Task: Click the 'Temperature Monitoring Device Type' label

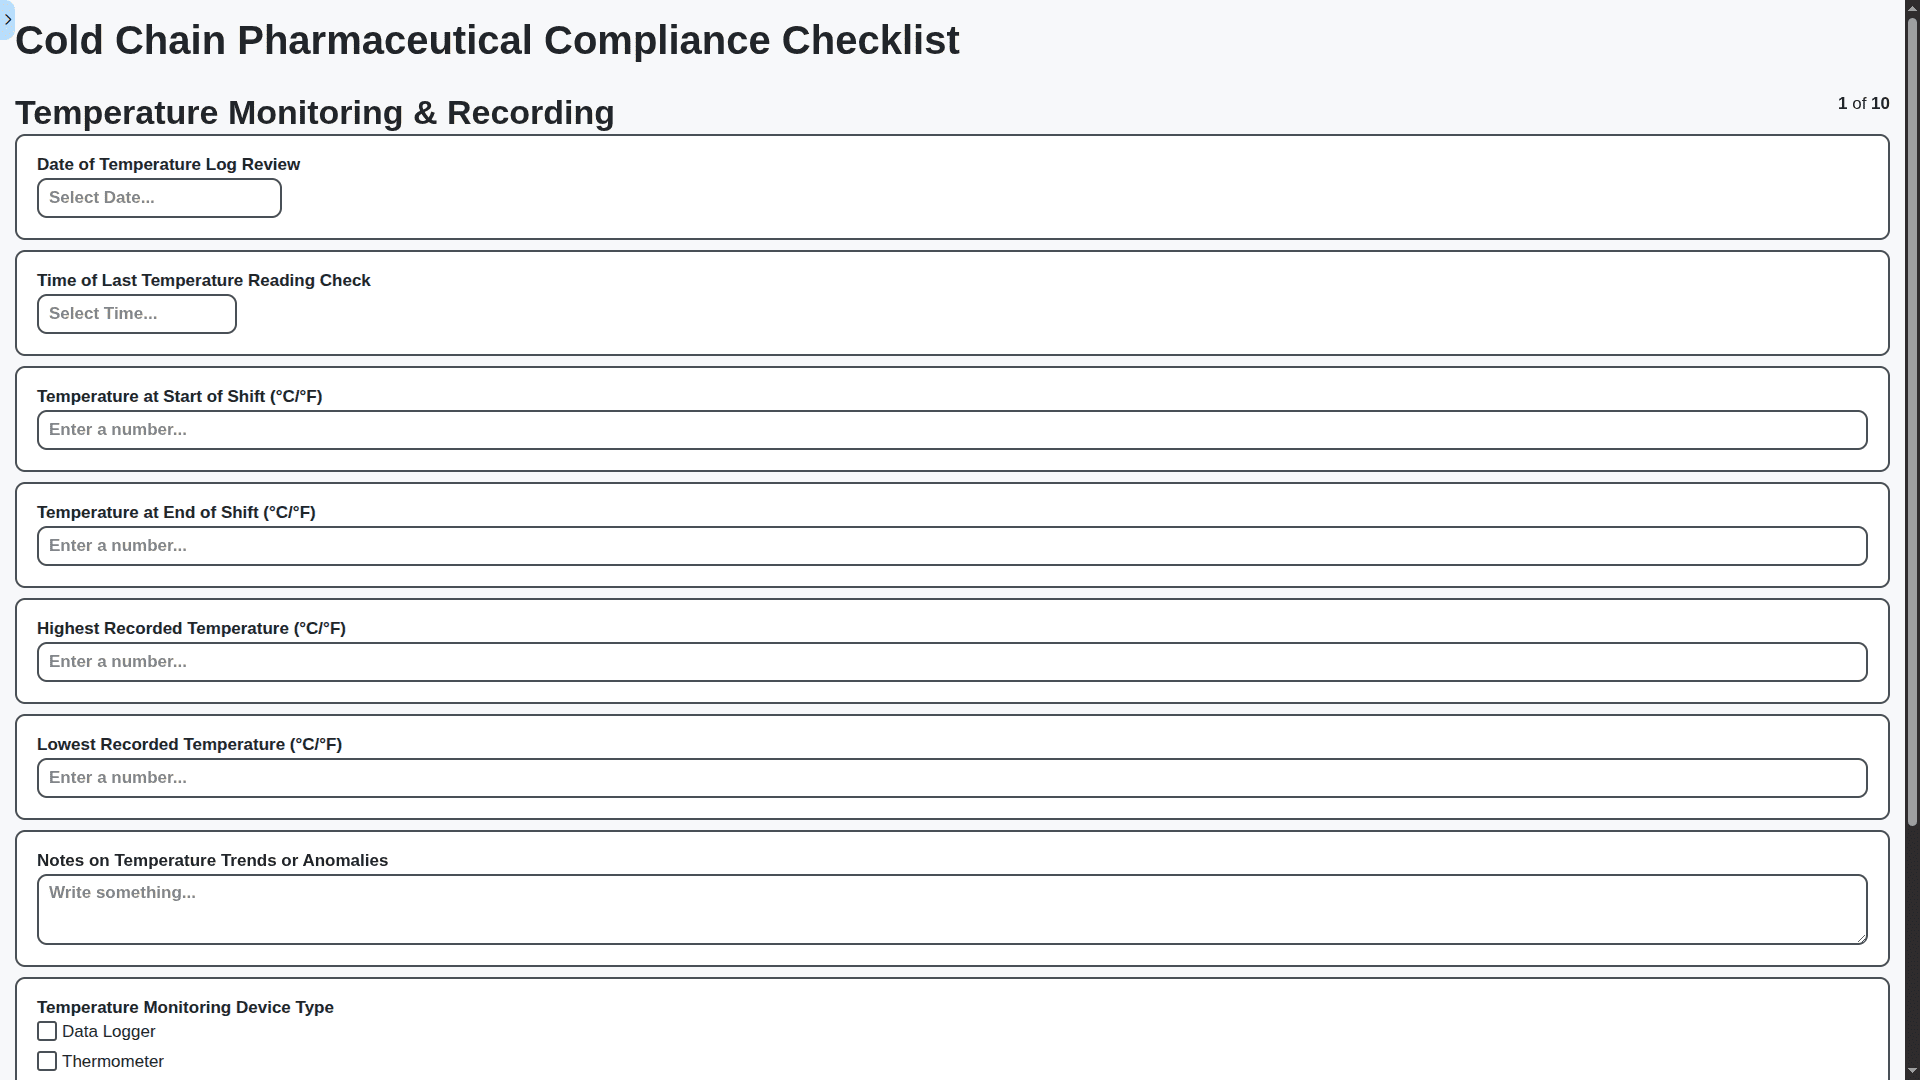Action: (185, 1007)
